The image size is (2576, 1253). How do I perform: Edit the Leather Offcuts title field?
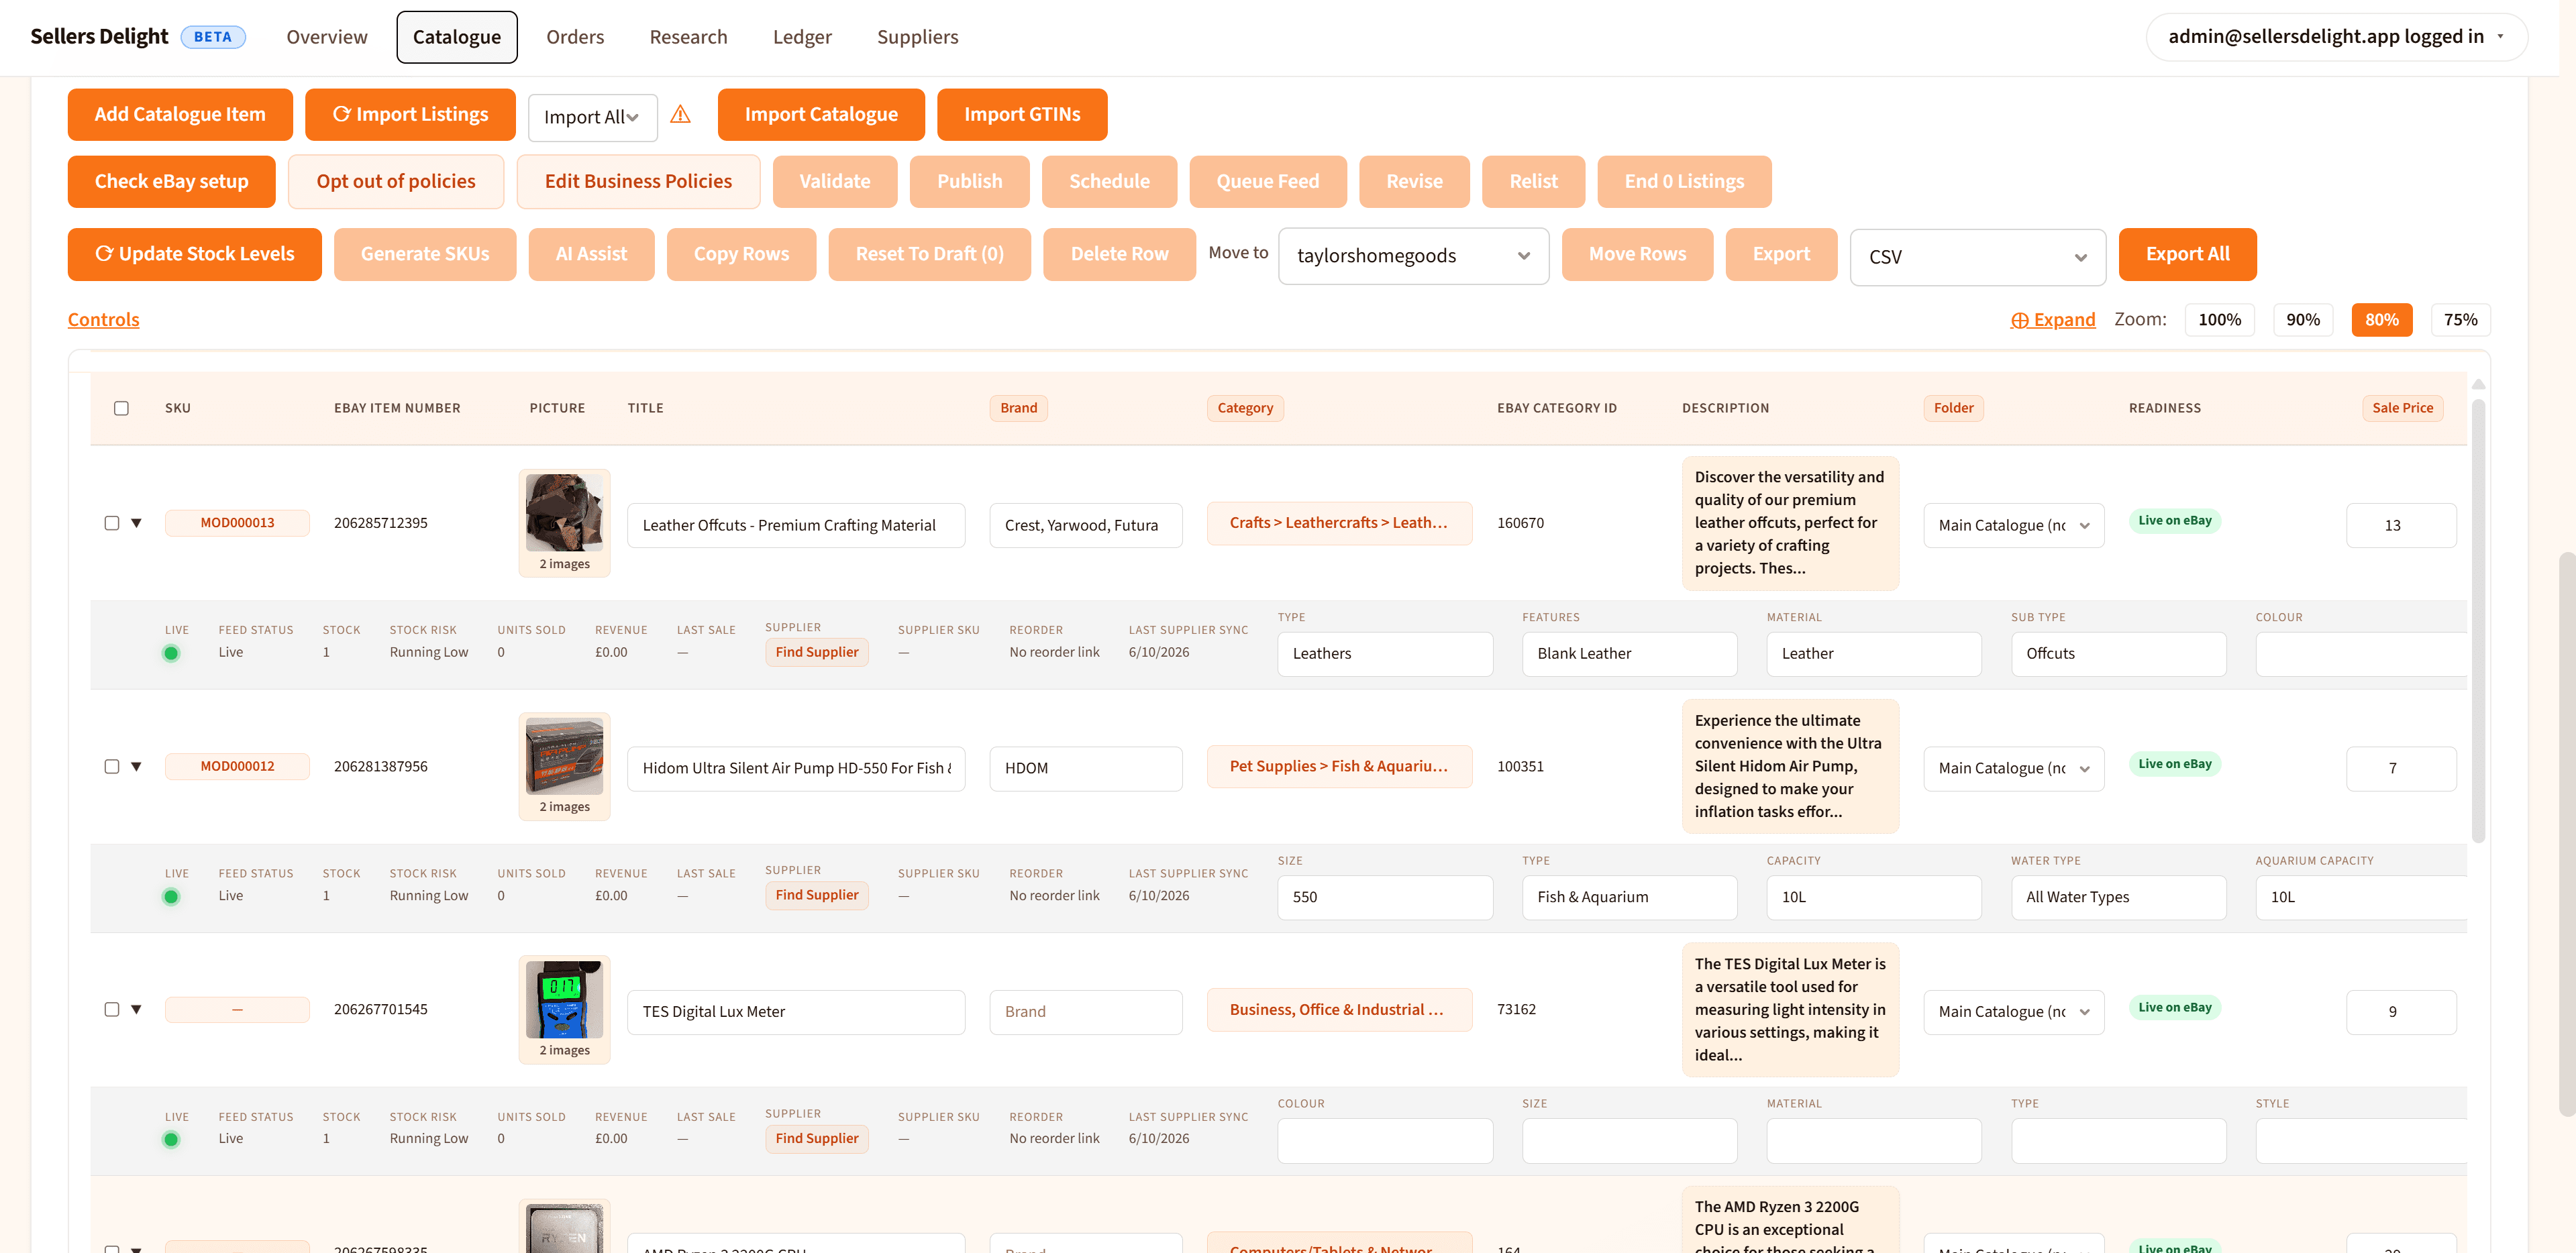pos(796,525)
